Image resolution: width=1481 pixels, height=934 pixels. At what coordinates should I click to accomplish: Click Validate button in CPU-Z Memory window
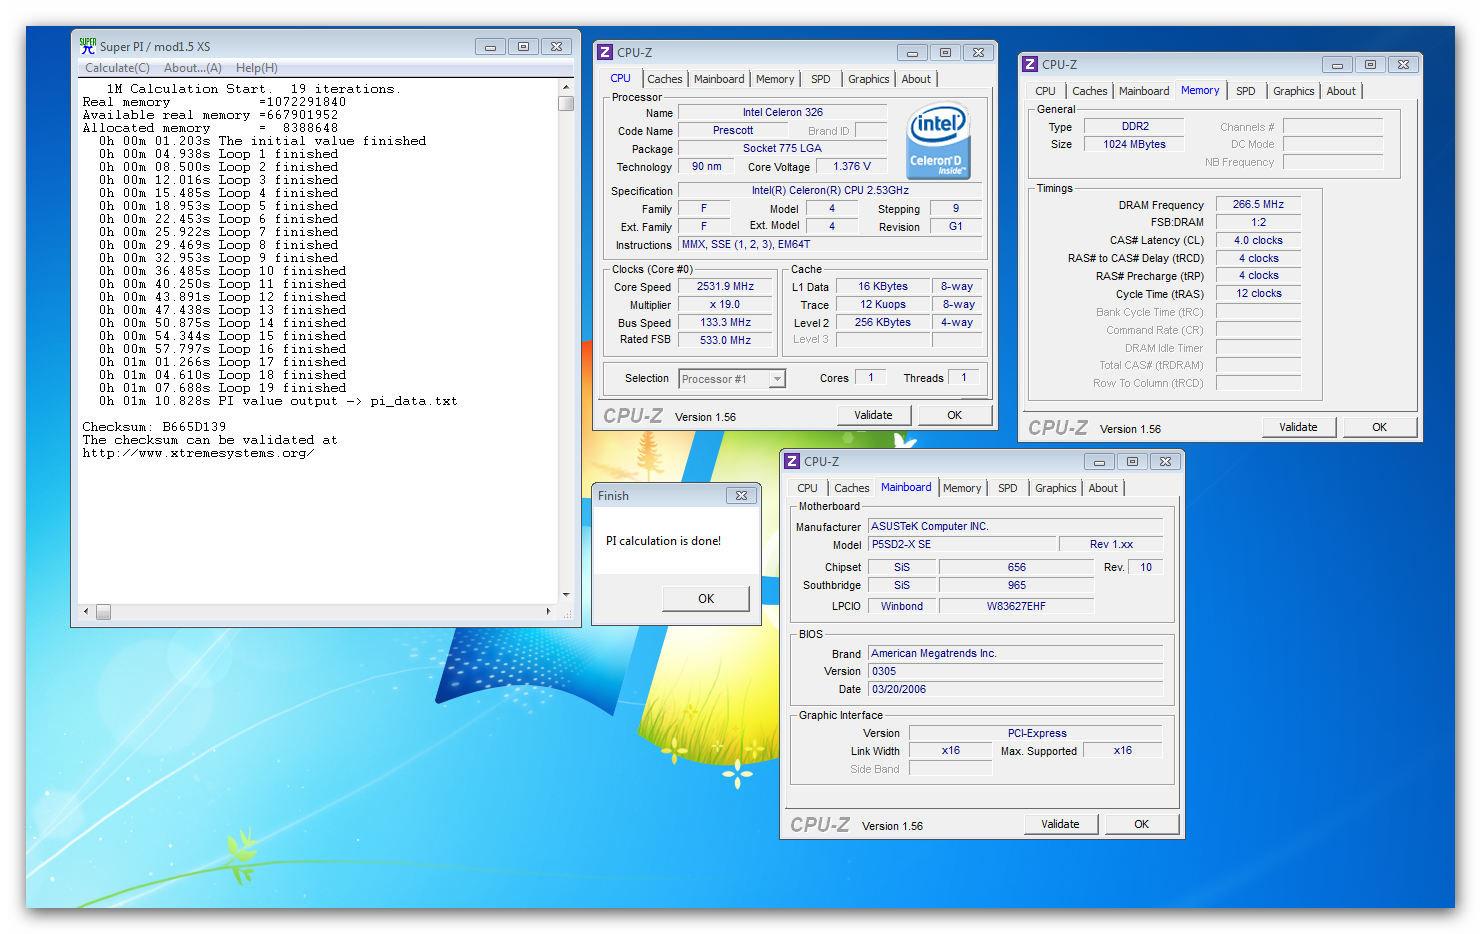(x=1298, y=427)
